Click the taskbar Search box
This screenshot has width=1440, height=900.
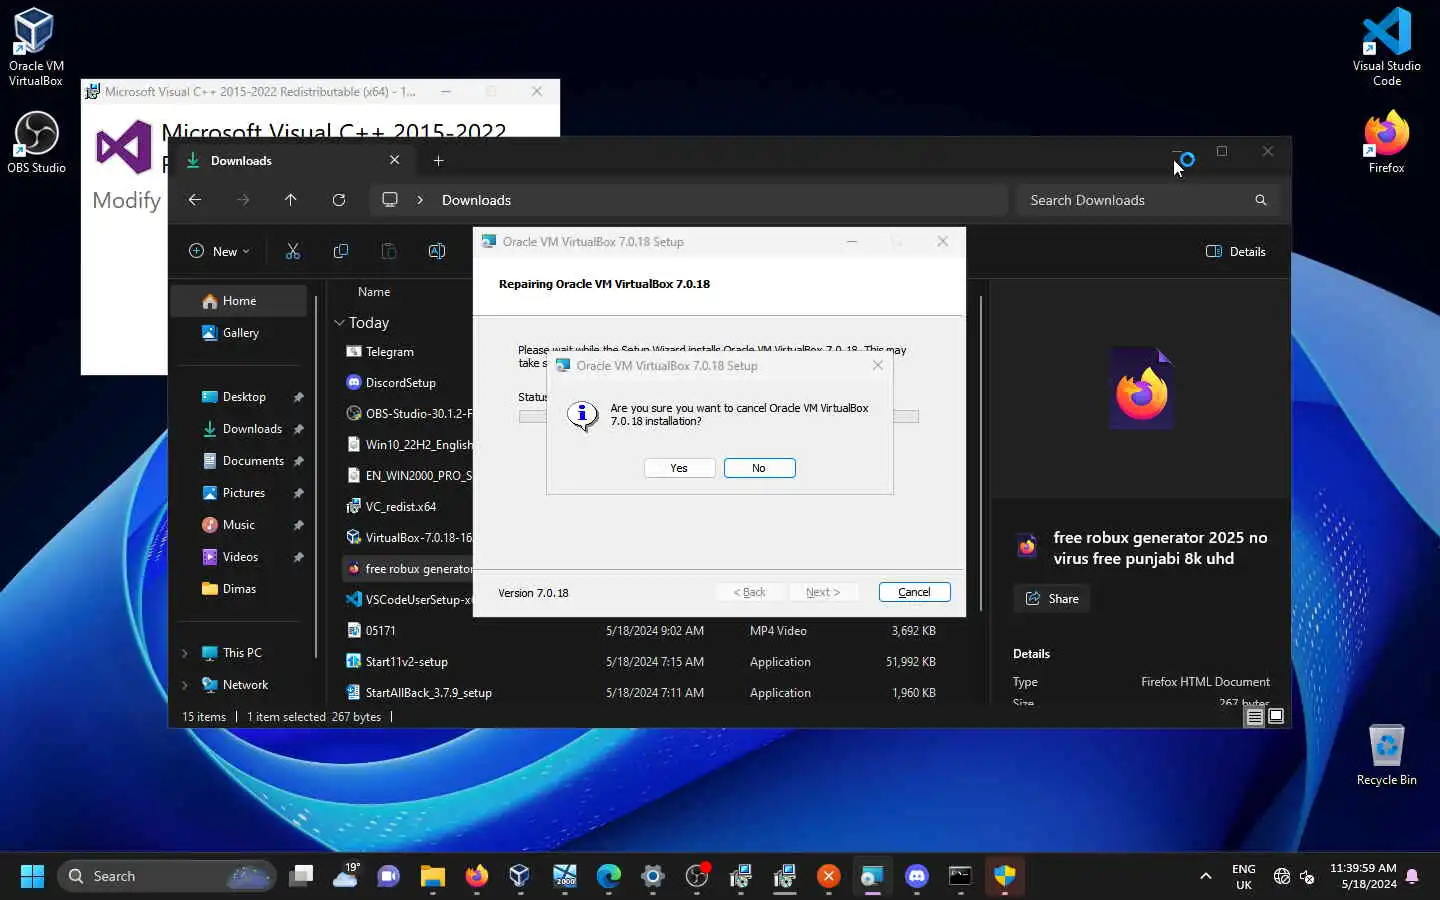pos(166,876)
